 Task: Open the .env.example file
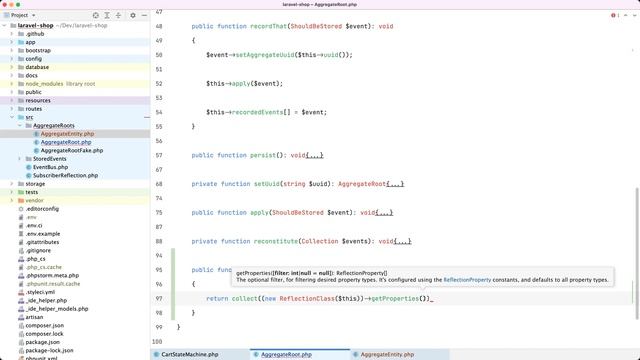(x=42, y=234)
